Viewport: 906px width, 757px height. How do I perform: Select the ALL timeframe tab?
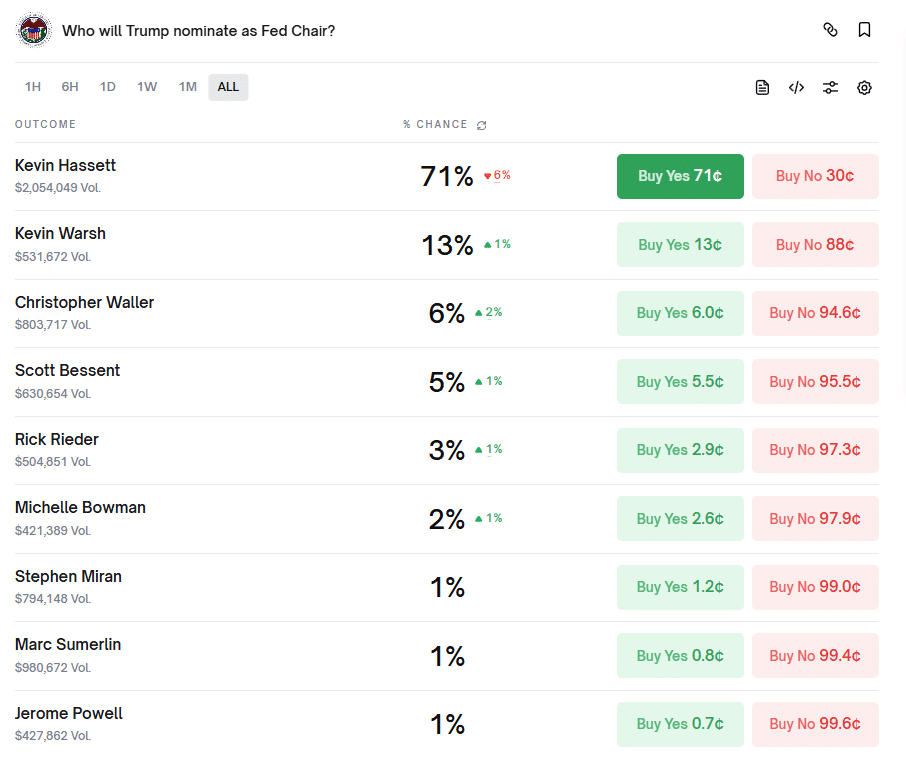[x=228, y=87]
